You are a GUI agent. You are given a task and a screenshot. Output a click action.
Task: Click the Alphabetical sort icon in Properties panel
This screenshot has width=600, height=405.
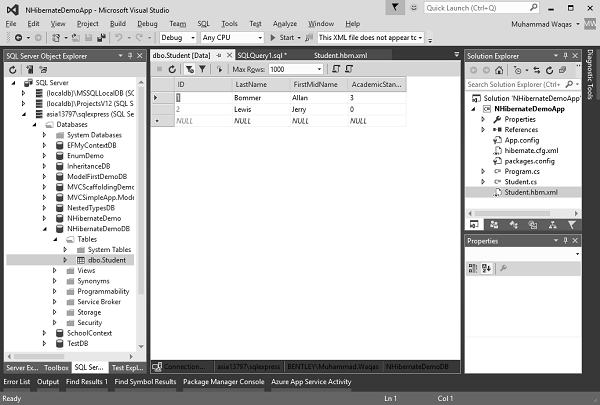(x=487, y=268)
